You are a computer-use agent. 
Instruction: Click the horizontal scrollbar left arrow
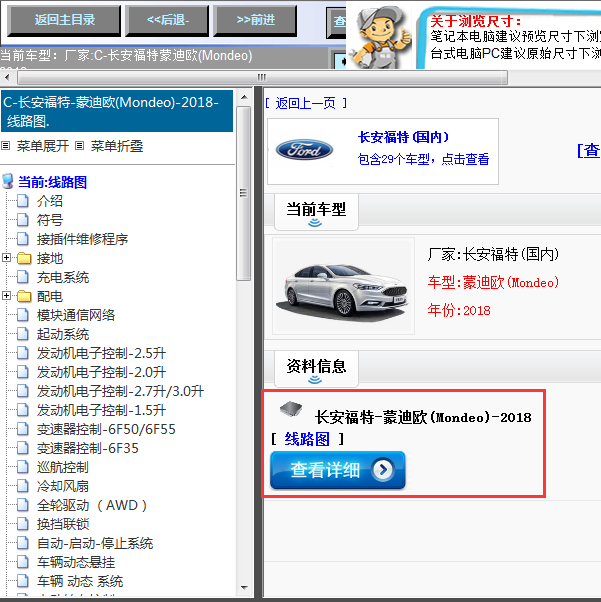coord(7,77)
